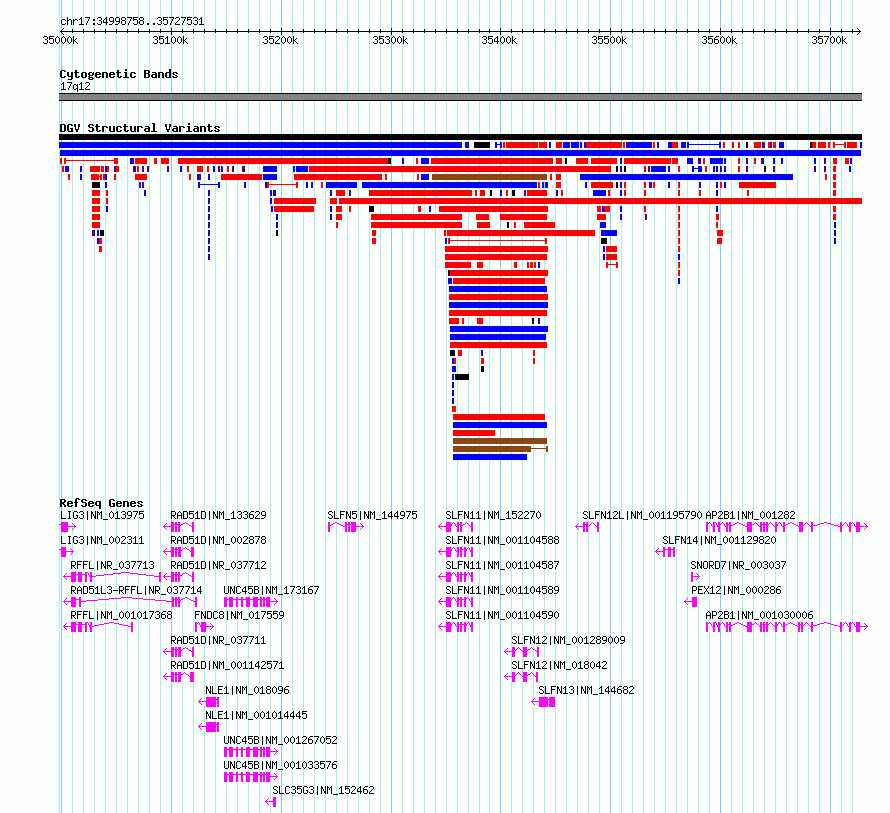Click SLC35G3|NM_152462 gene label
This screenshot has height=813, width=890.
point(324,790)
